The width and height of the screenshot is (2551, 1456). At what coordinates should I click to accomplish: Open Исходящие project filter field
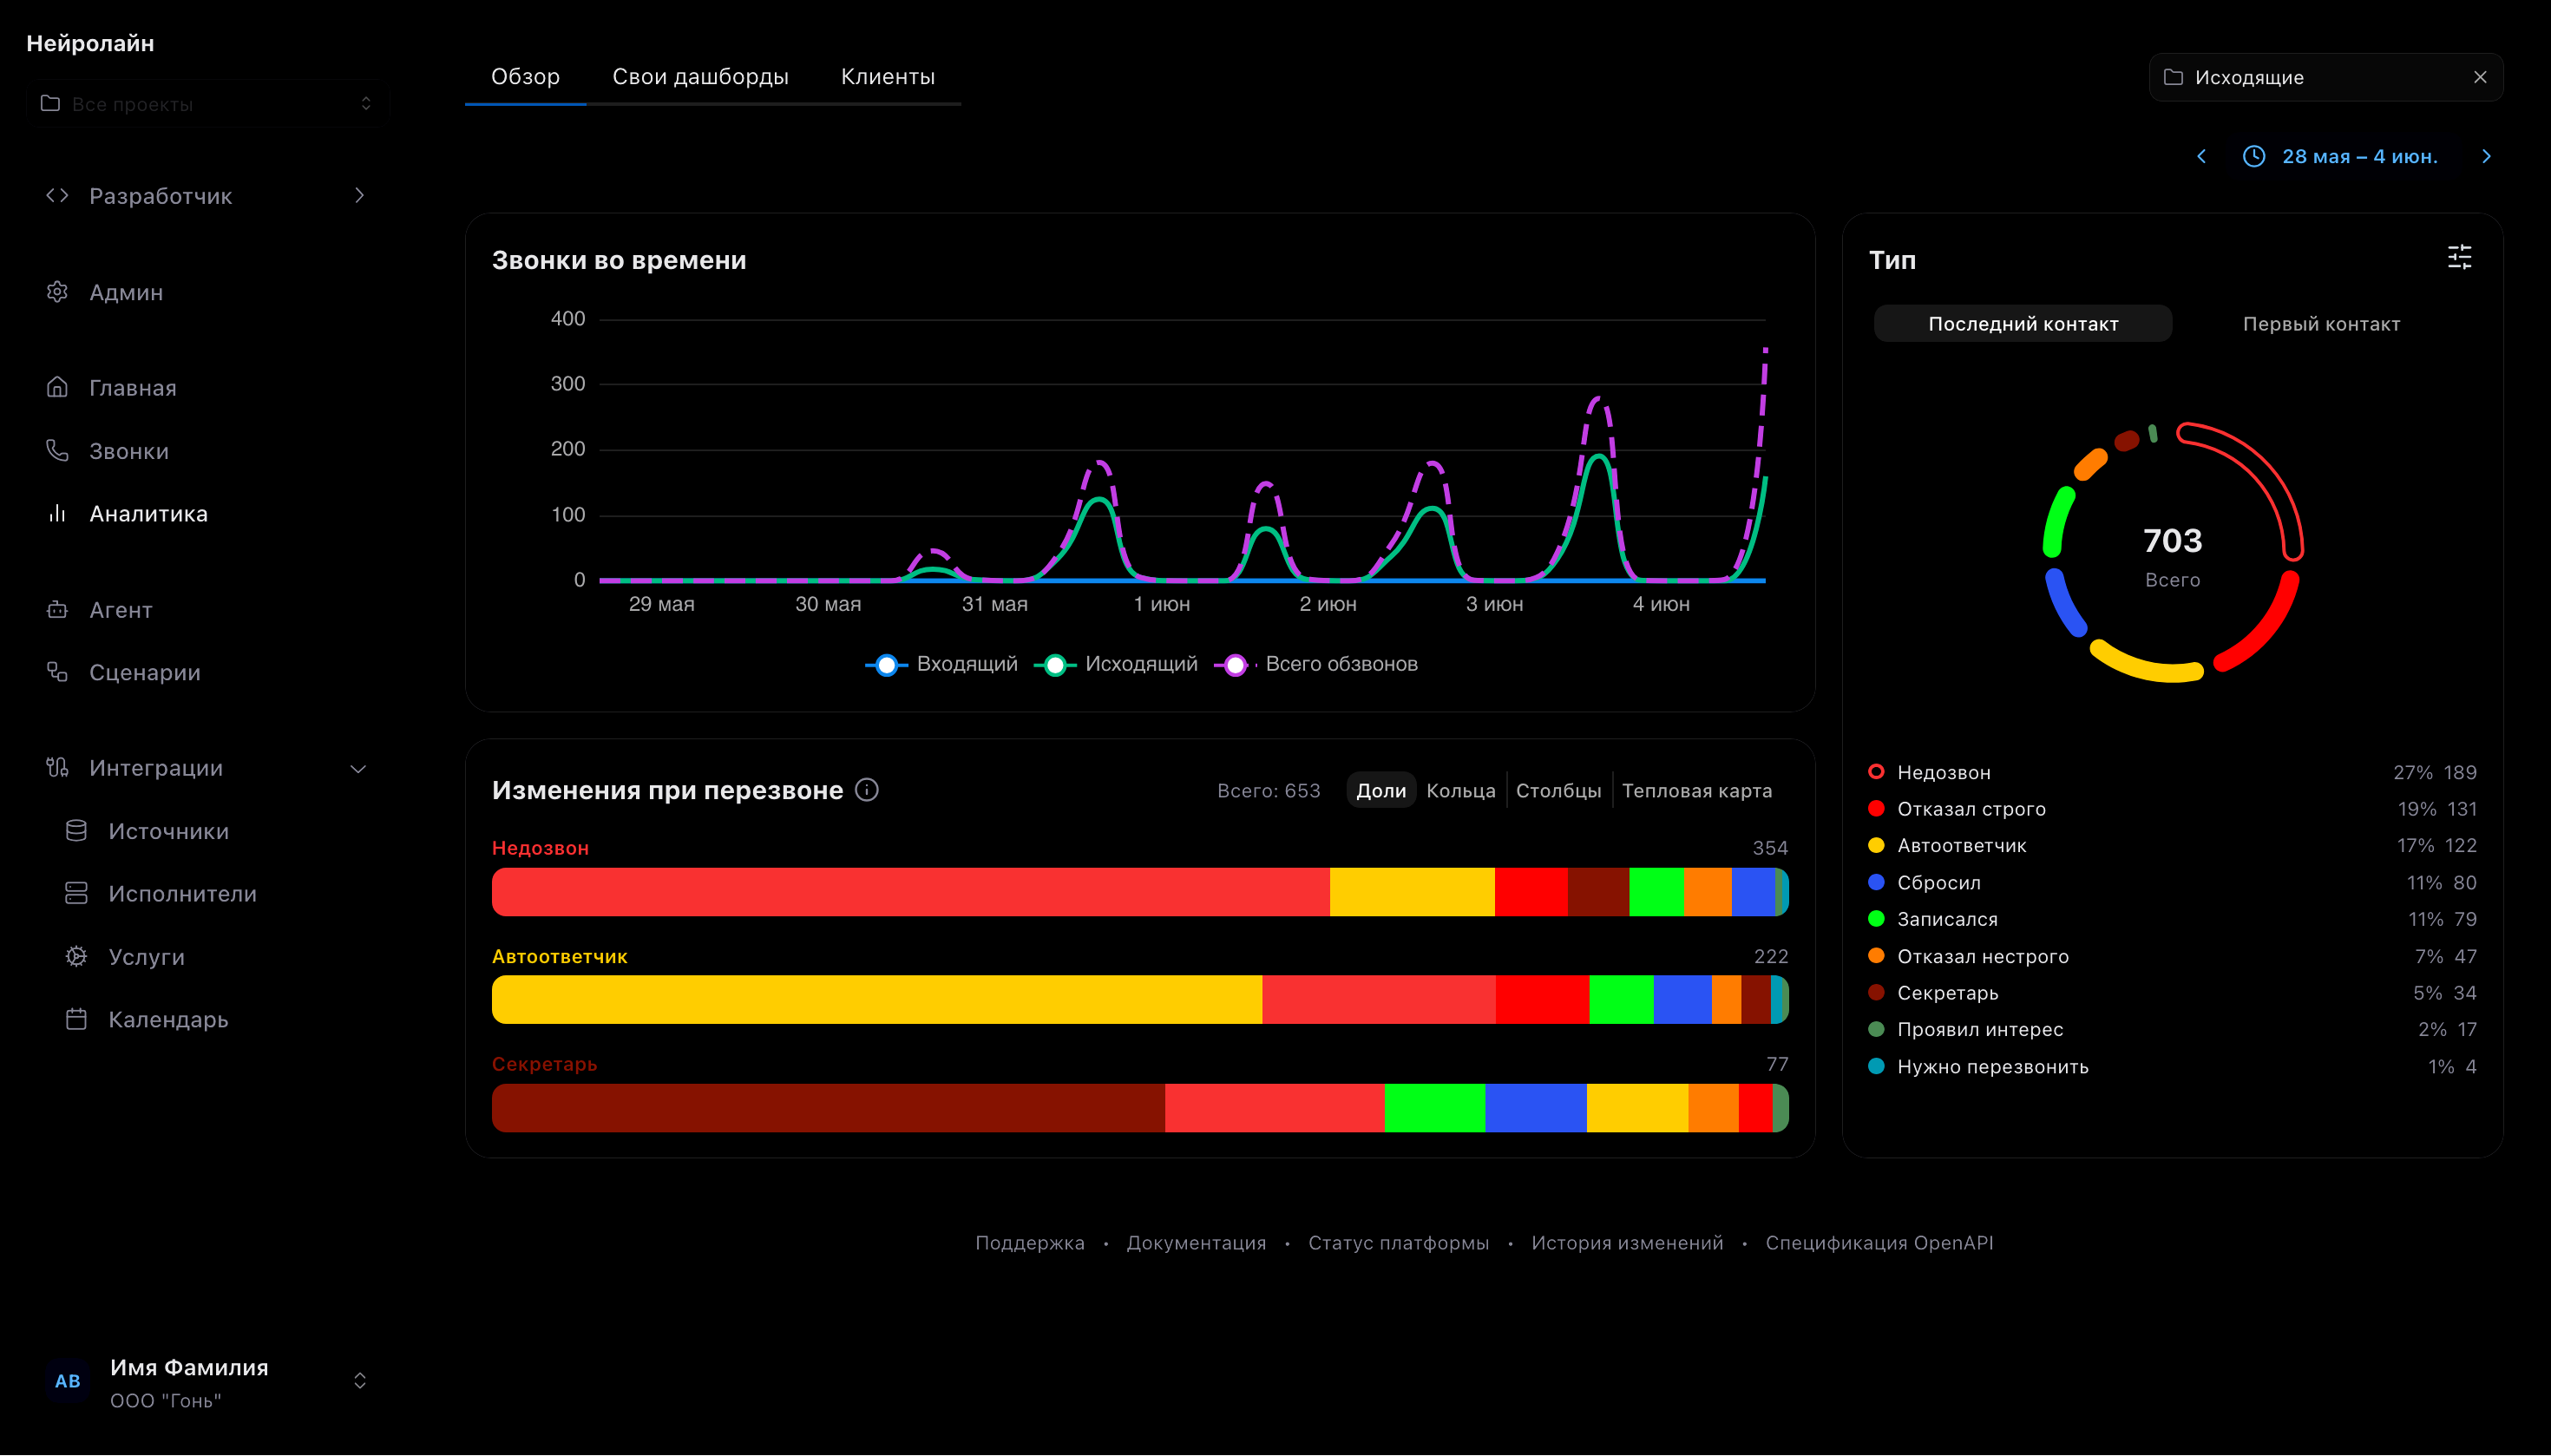[2326, 77]
